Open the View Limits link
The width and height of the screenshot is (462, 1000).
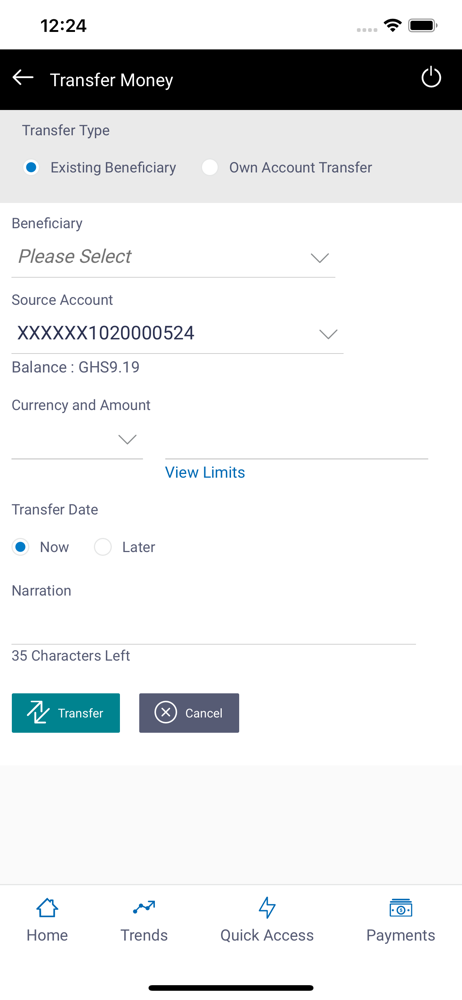(205, 473)
